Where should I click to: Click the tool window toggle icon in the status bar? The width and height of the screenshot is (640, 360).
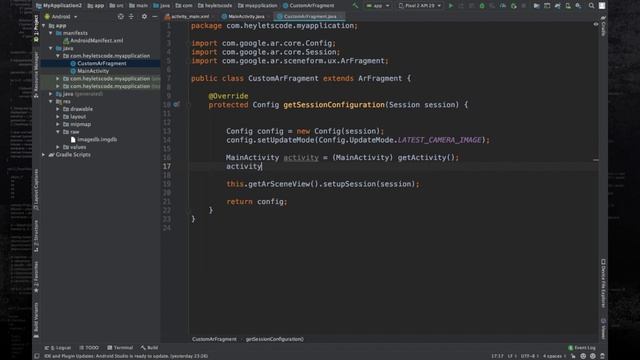point(37,356)
